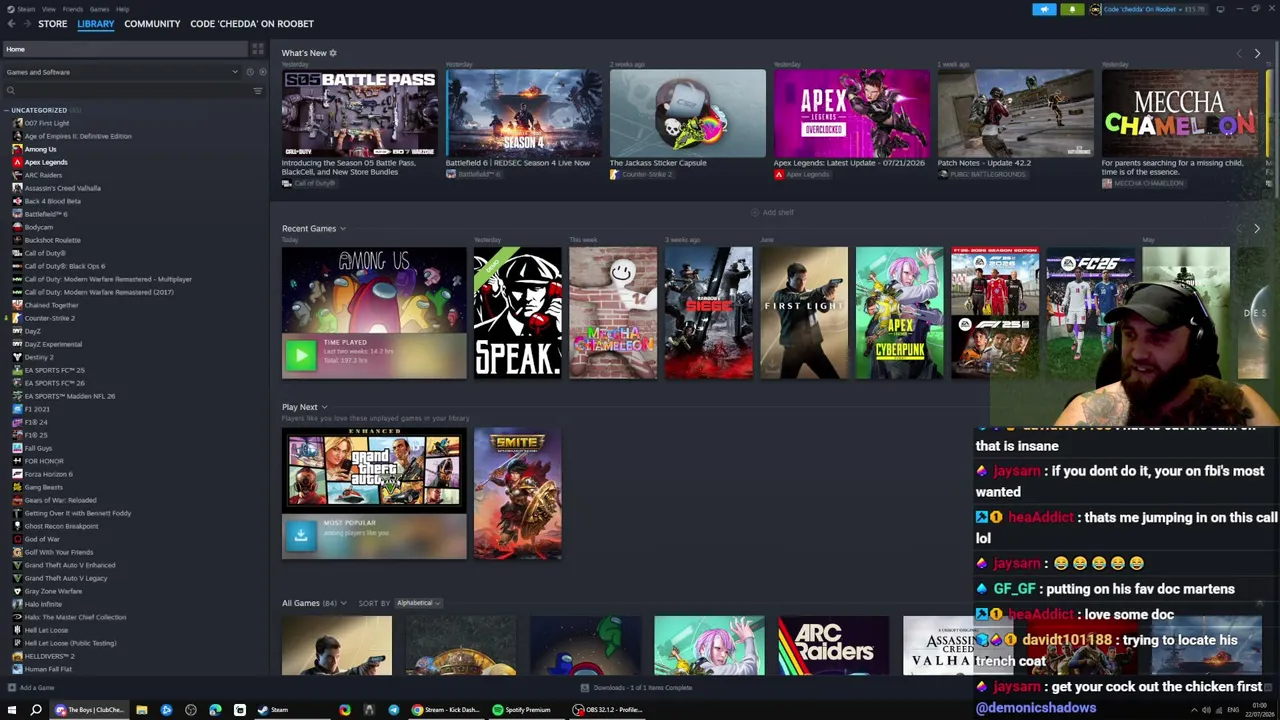Click Add a Game label

click(x=37, y=688)
